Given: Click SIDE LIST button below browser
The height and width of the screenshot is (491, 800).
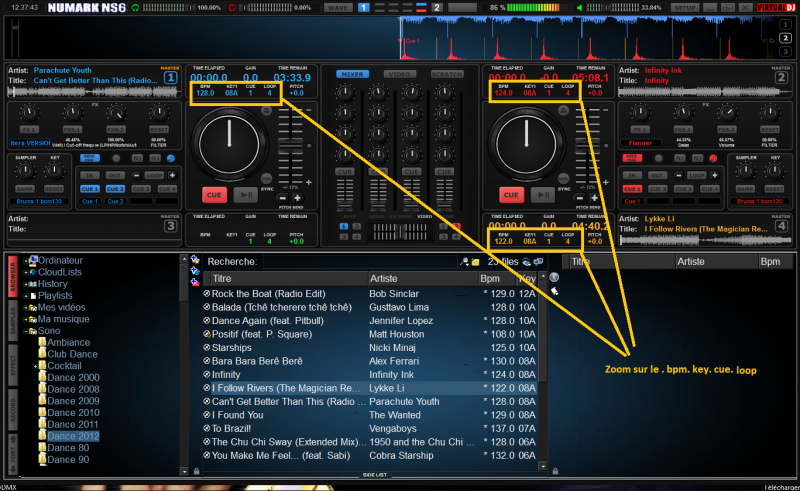Looking at the screenshot, I should (x=375, y=475).
